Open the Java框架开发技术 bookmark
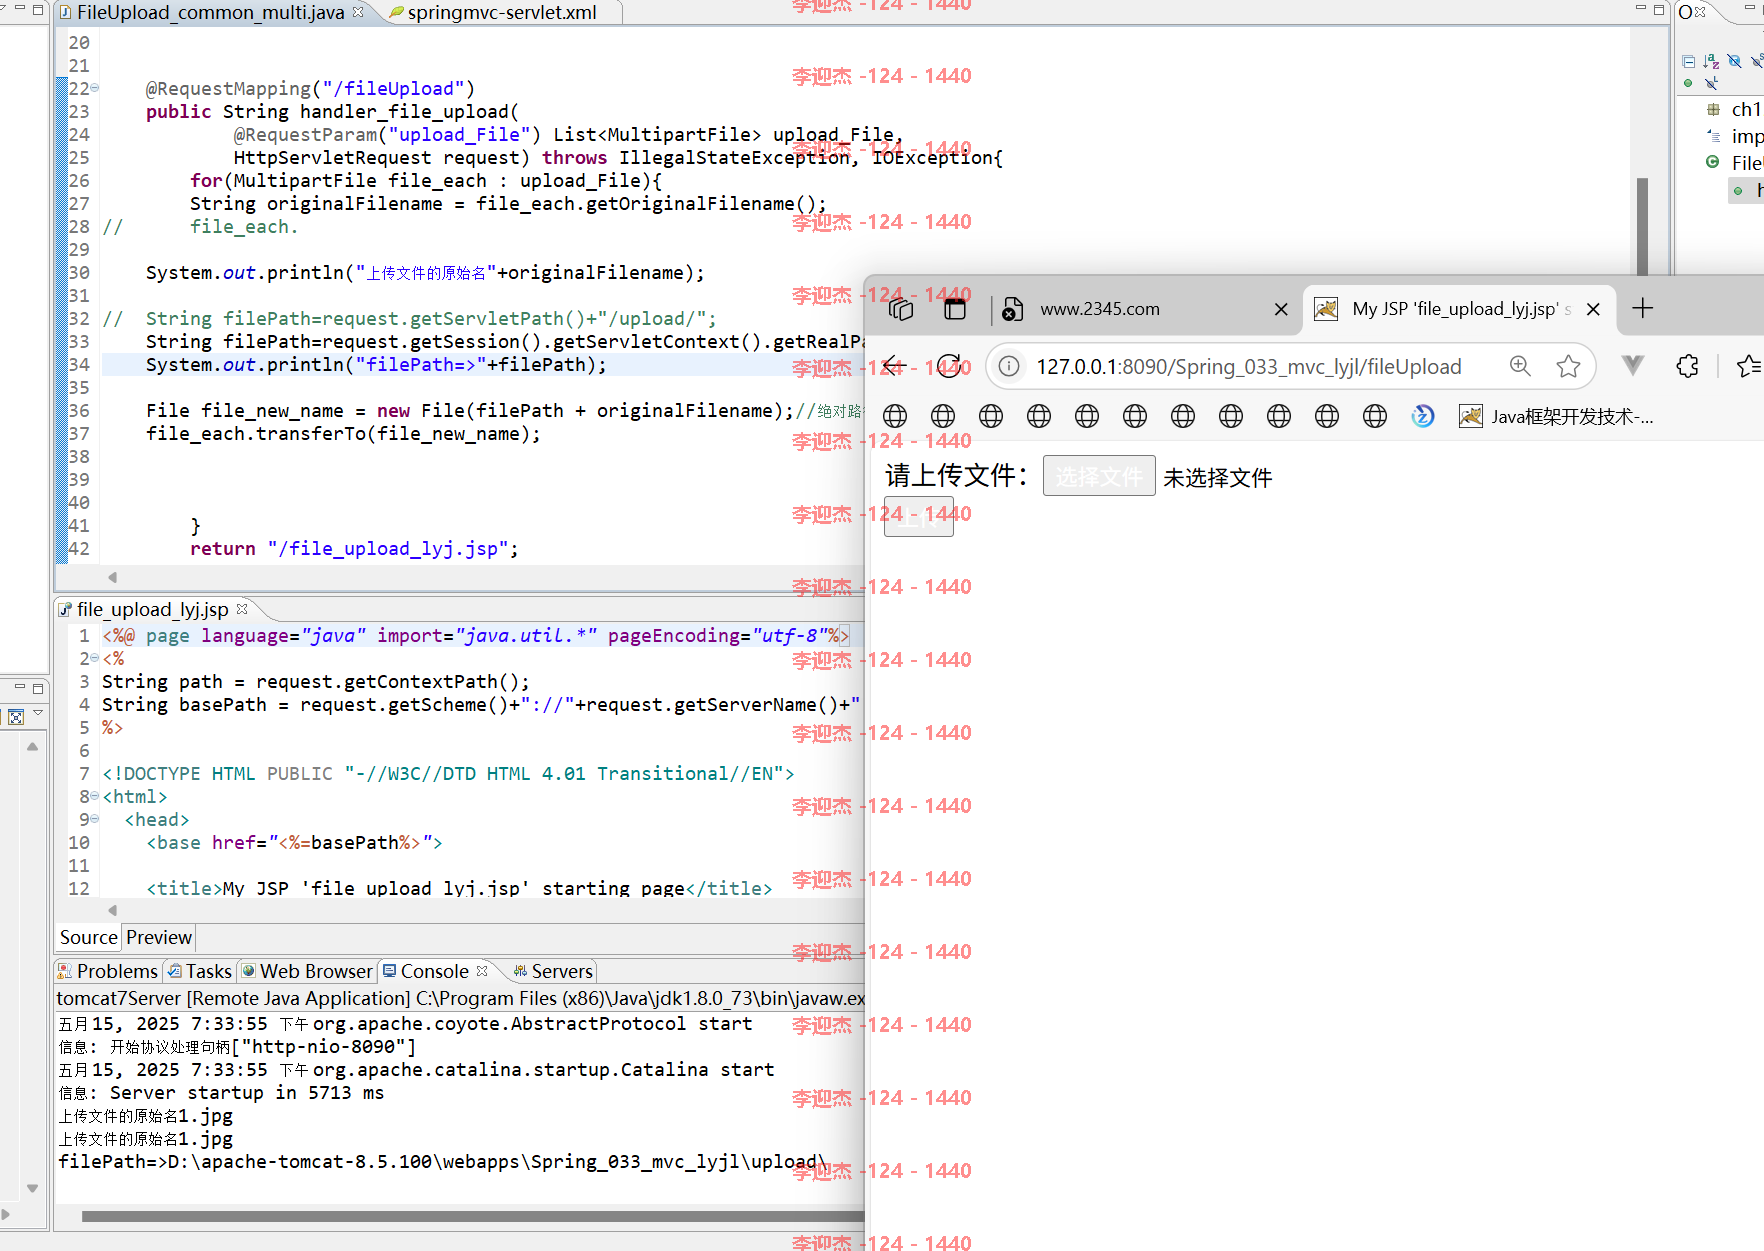The height and width of the screenshot is (1251, 1764). click(1557, 417)
